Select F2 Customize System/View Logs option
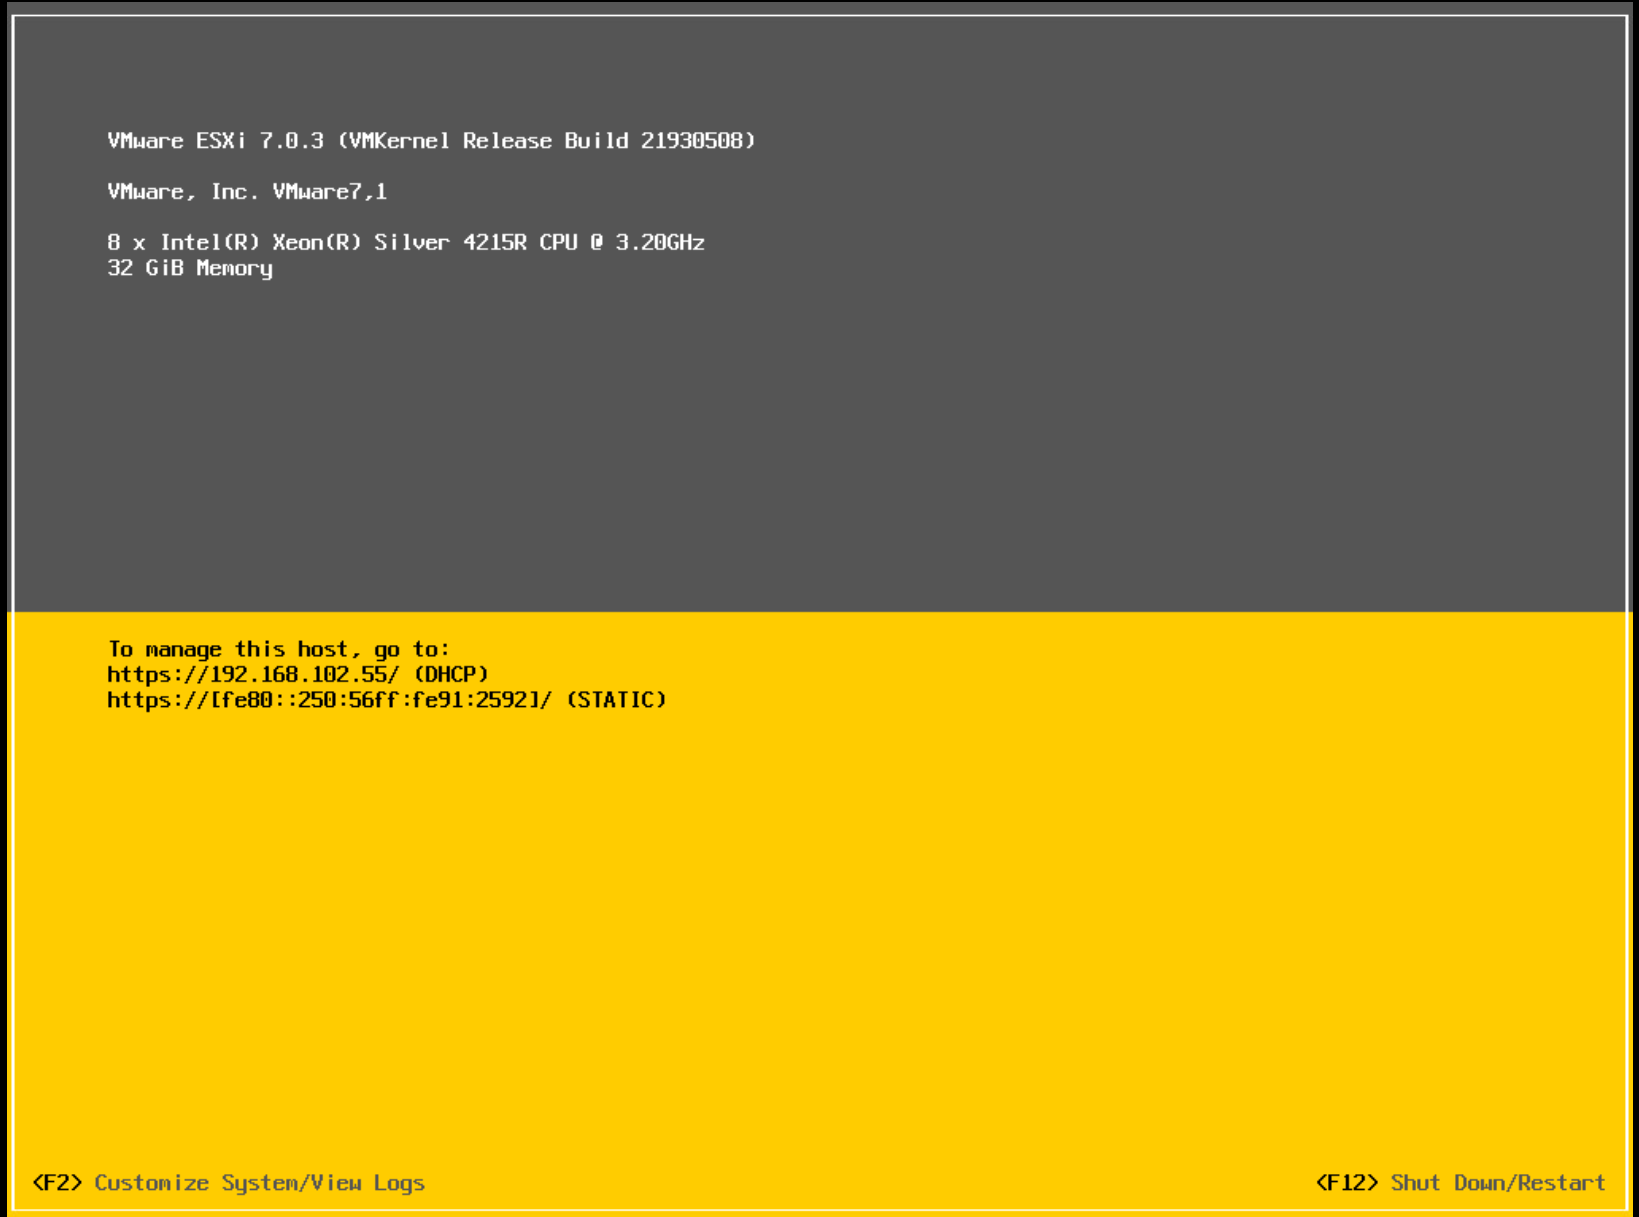The height and width of the screenshot is (1217, 1639). point(229,1183)
